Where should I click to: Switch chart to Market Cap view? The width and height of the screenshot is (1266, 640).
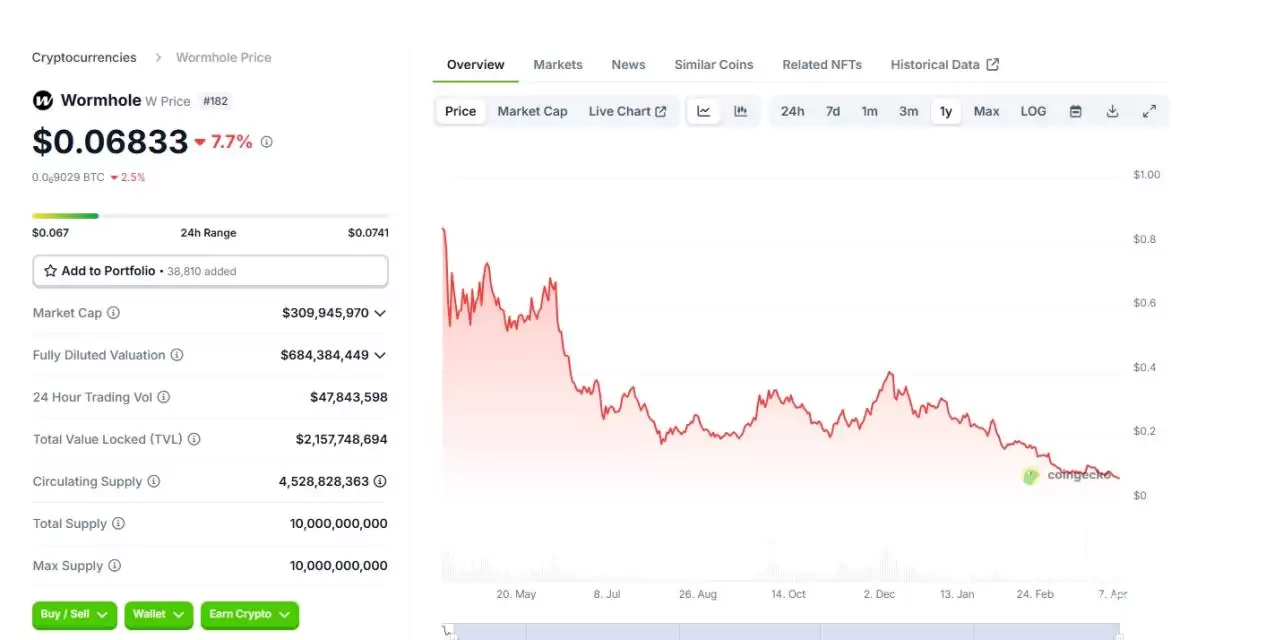point(532,111)
